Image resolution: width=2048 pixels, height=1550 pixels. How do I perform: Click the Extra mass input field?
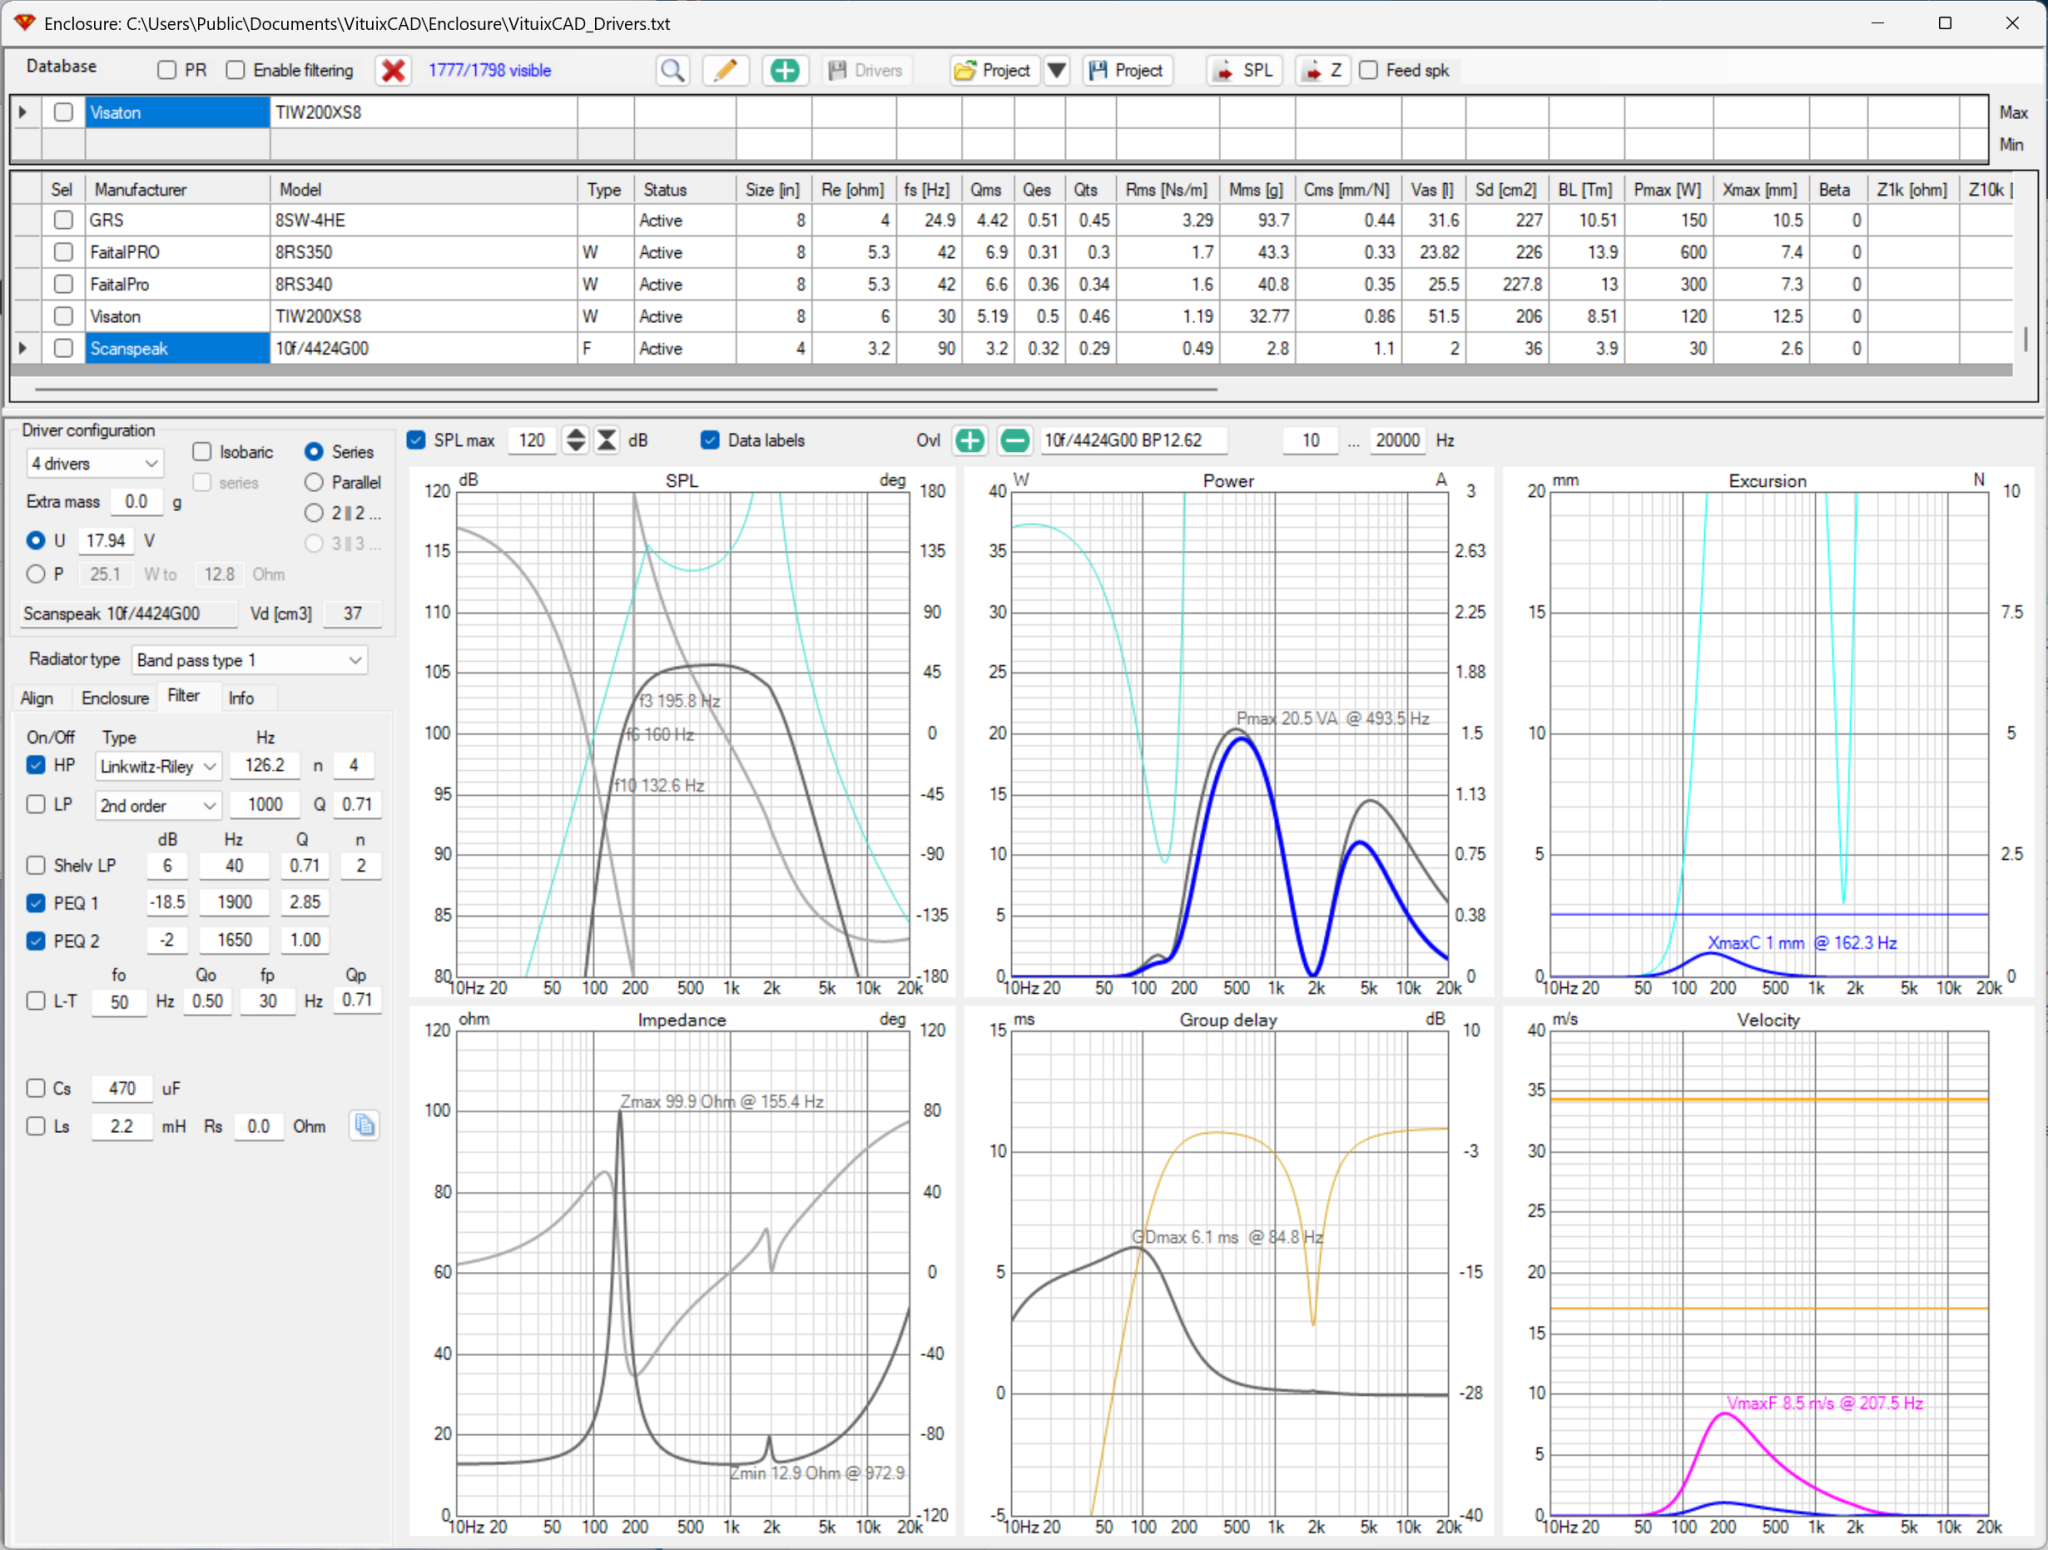136,502
